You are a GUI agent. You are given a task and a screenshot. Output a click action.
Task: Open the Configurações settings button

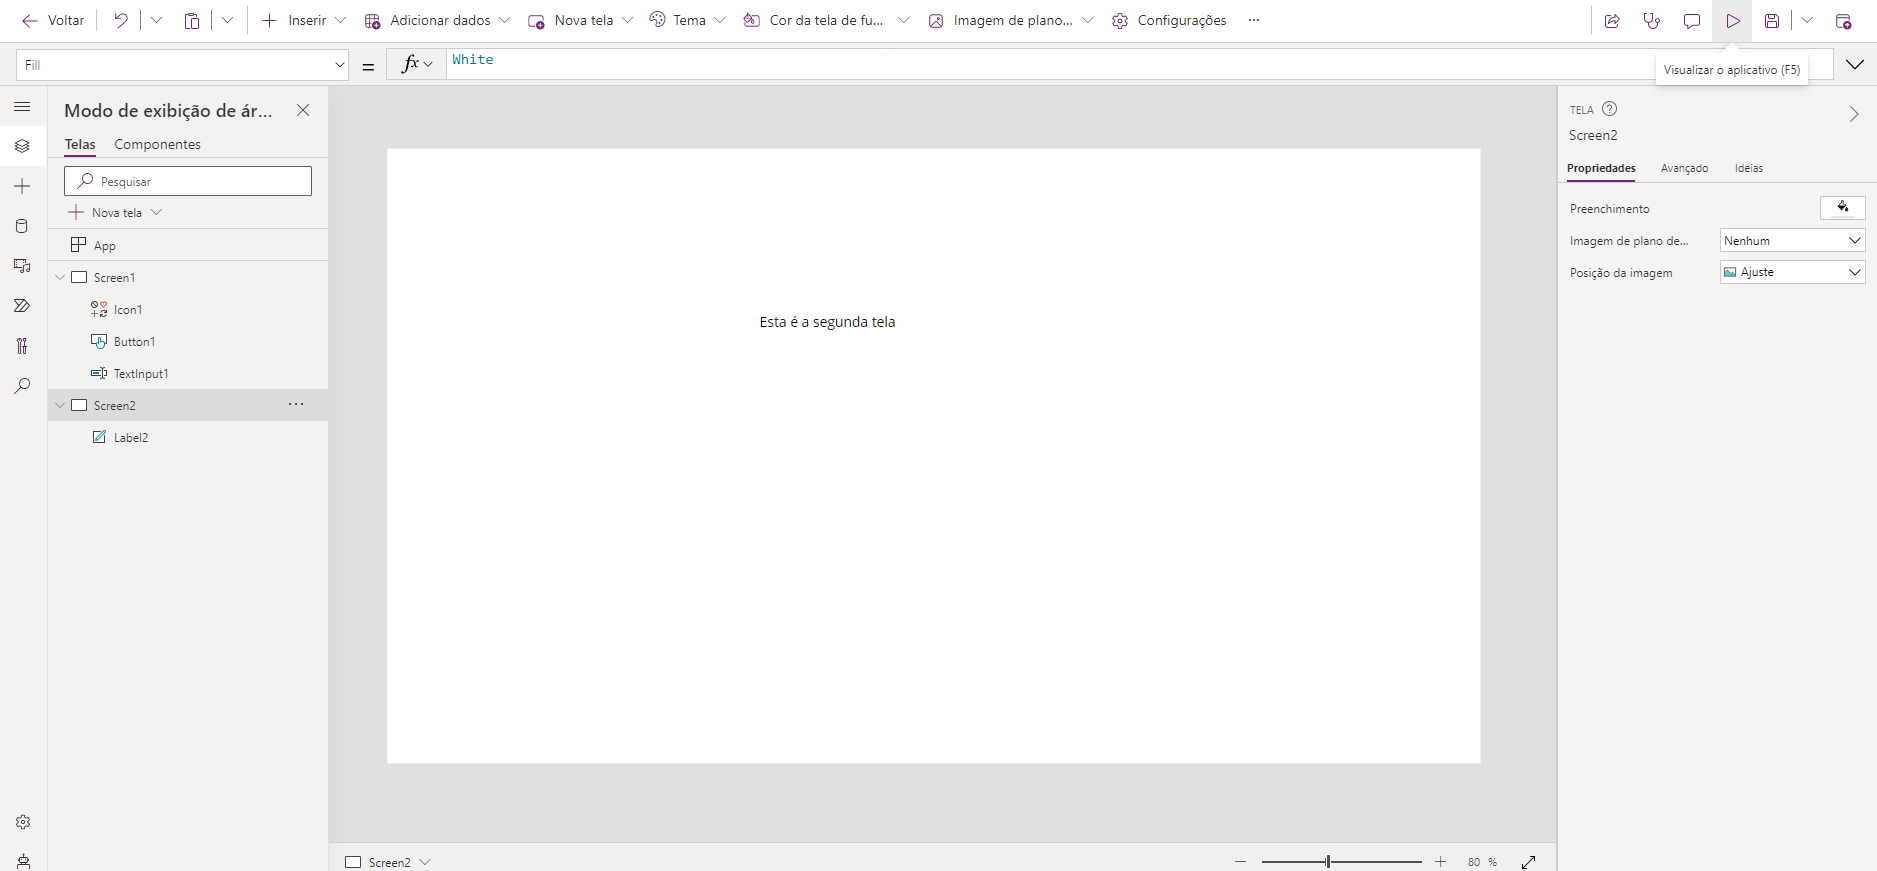1169,21
